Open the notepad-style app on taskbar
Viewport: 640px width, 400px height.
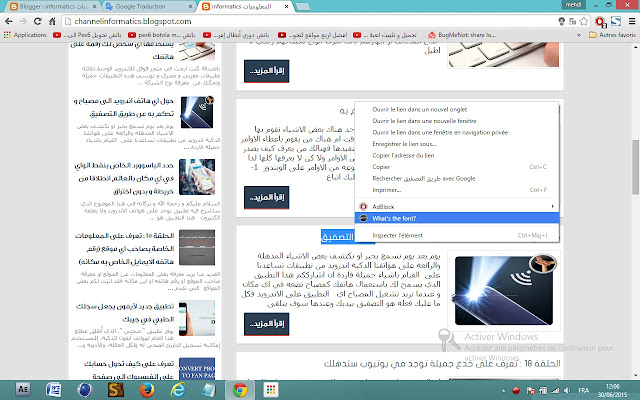209,390
